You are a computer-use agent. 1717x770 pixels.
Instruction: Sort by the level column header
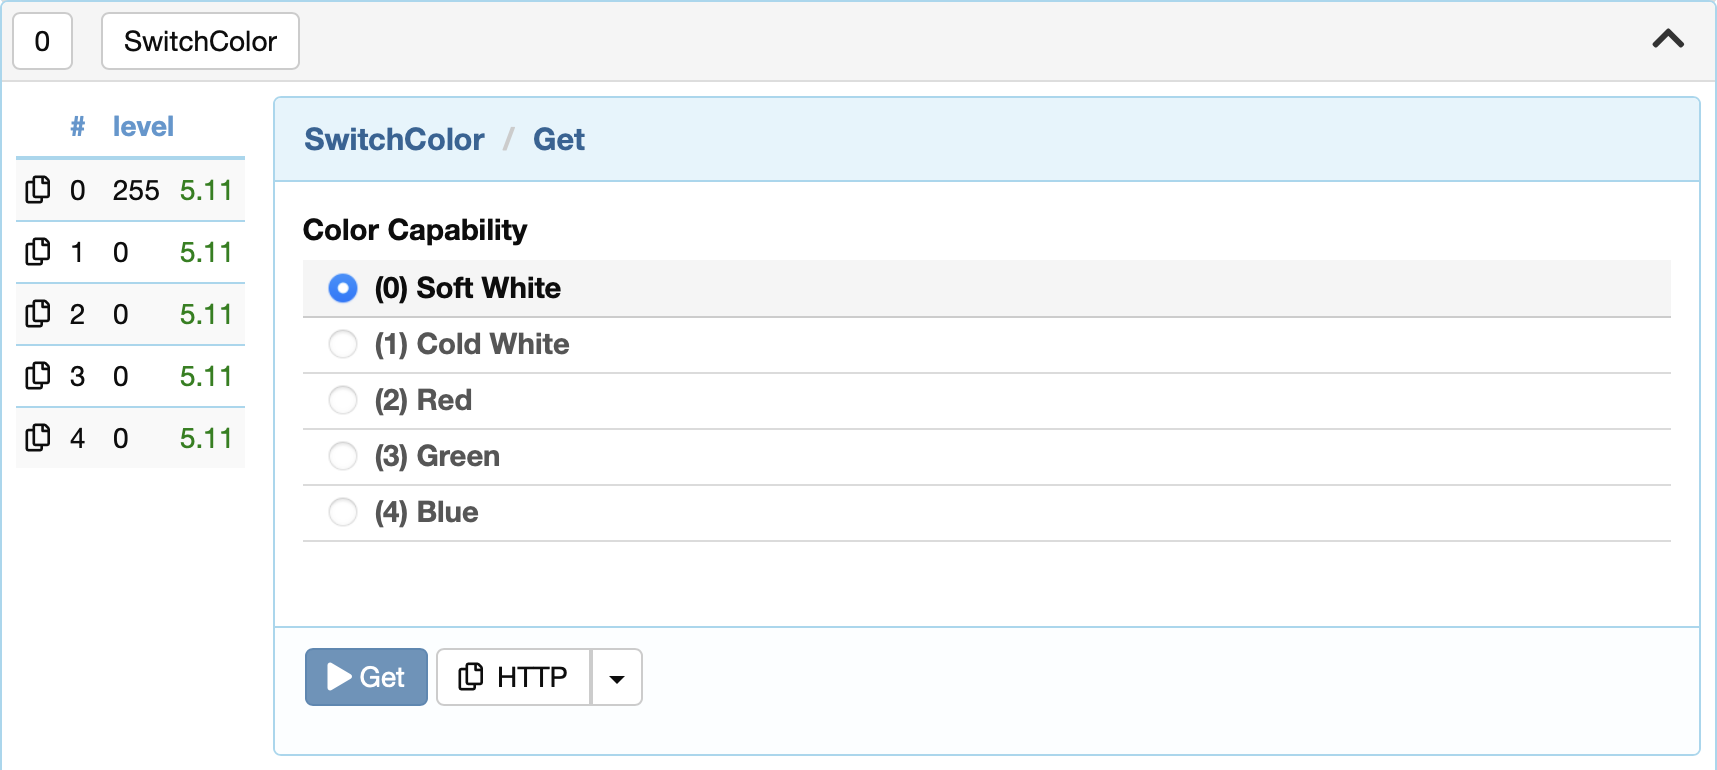coord(143,126)
